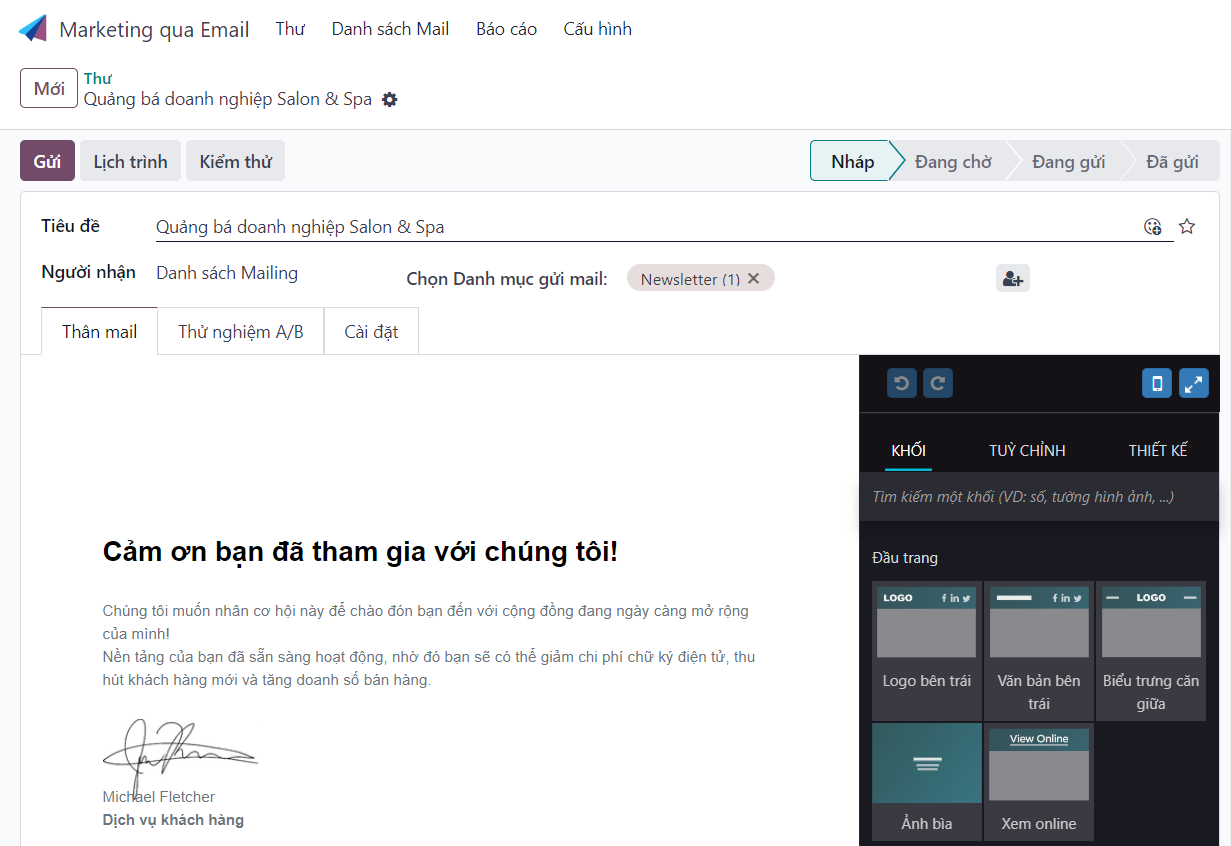The image size is (1231, 846).
Task: Click the block search input field
Action: 1038,497
